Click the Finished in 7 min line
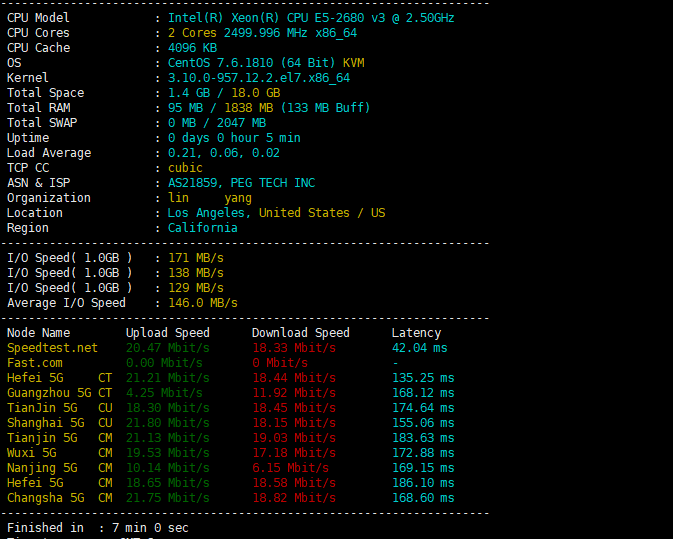The width and height of the screenshot is (673, 539). 98,528
